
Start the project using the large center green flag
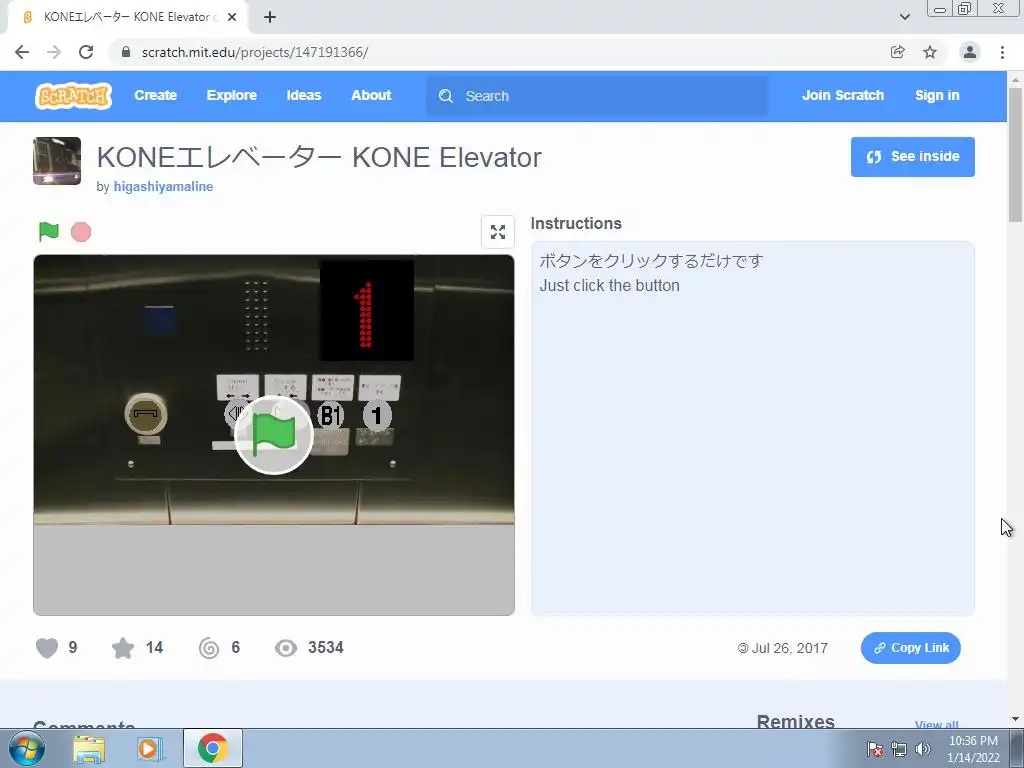point(274,435)
